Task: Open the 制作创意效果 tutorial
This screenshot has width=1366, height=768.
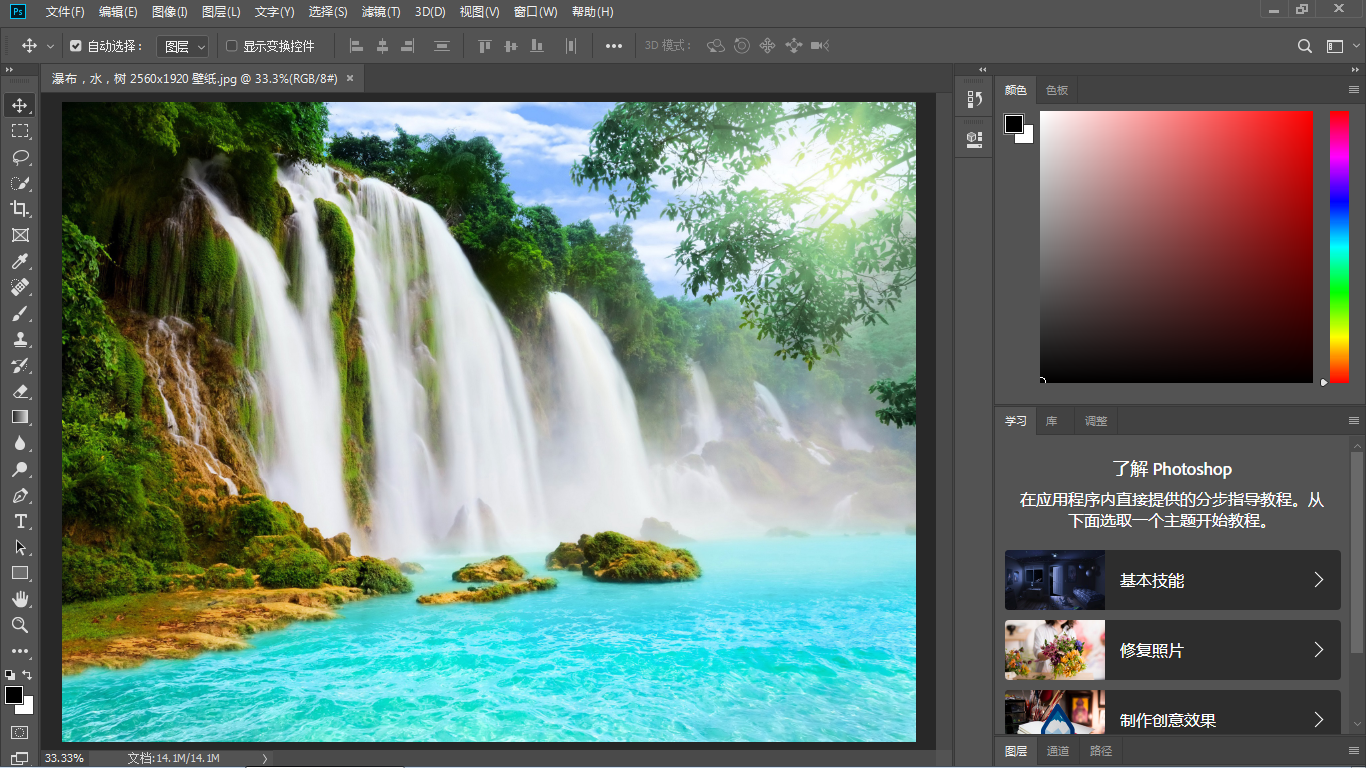Action: [1173, 712]
